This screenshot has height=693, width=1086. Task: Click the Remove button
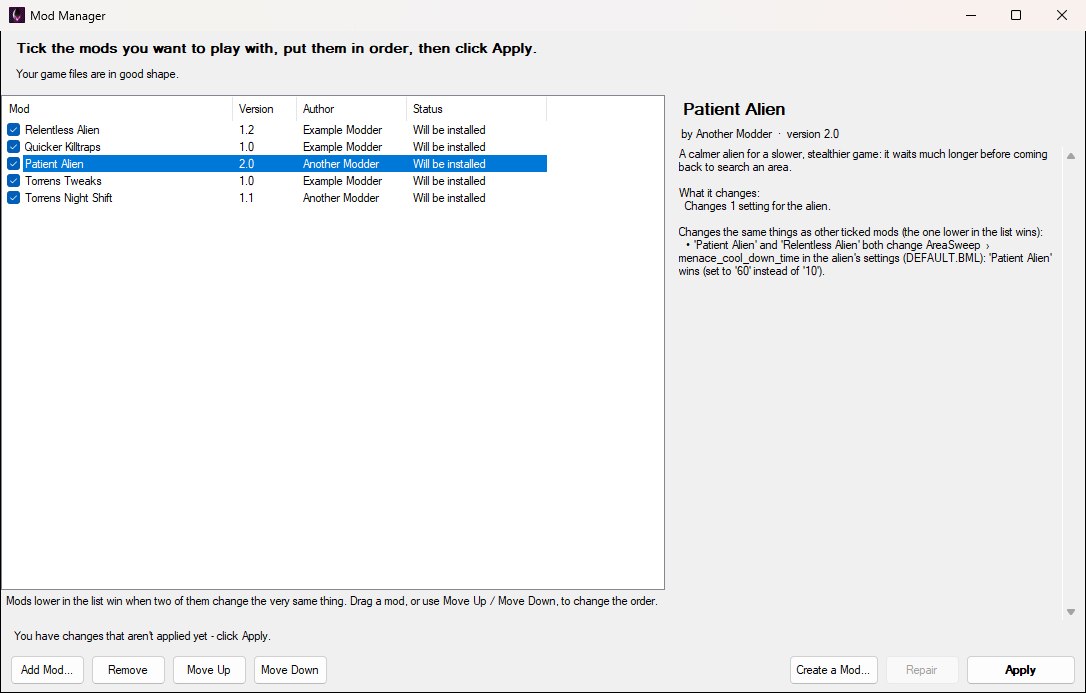[128, 669]
